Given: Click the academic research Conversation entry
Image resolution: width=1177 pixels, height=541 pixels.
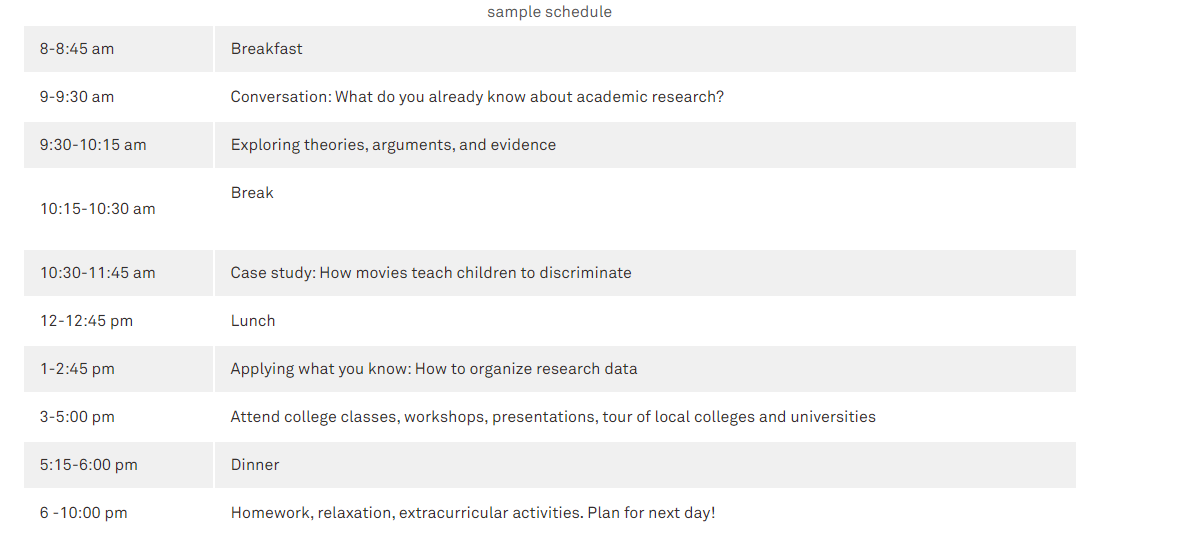Looking at the screenshot, I should (477, 97).
